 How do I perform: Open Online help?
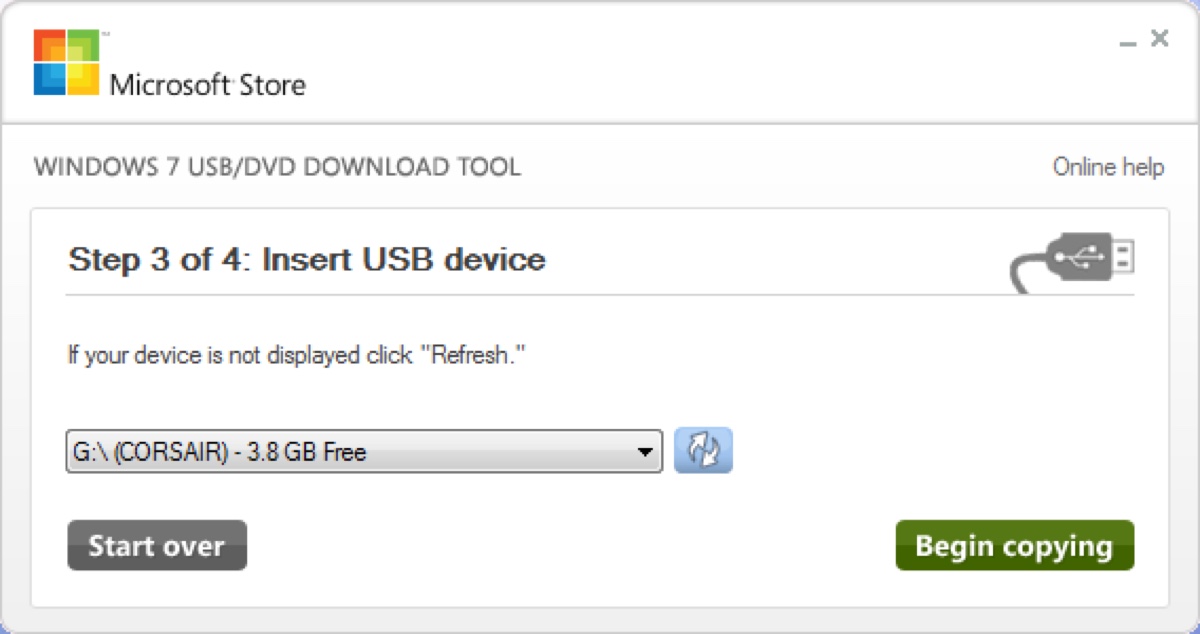1108,167
